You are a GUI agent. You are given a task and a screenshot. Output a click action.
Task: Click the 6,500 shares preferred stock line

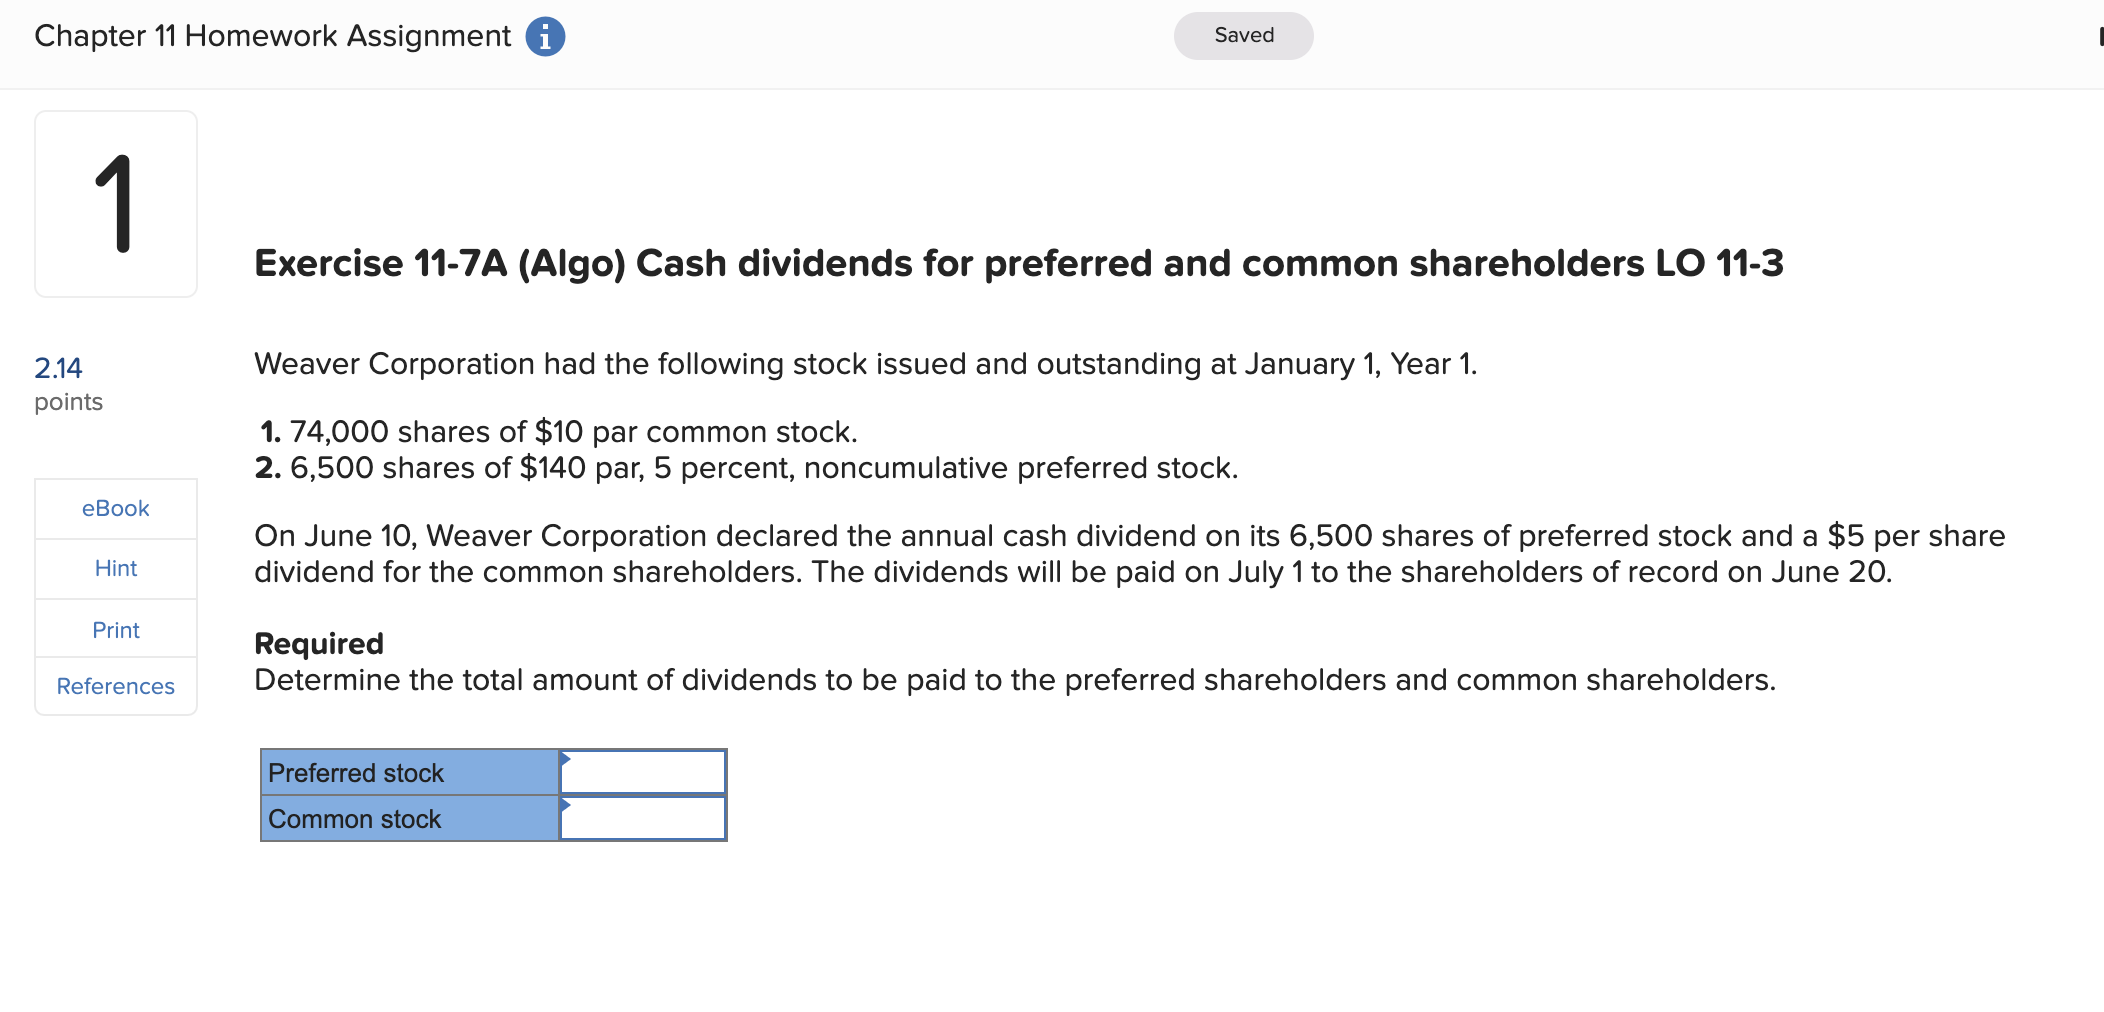pos(746,468)
